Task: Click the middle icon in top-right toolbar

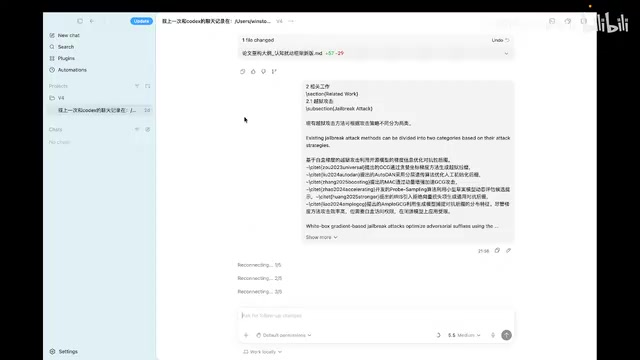Action: 568,21
